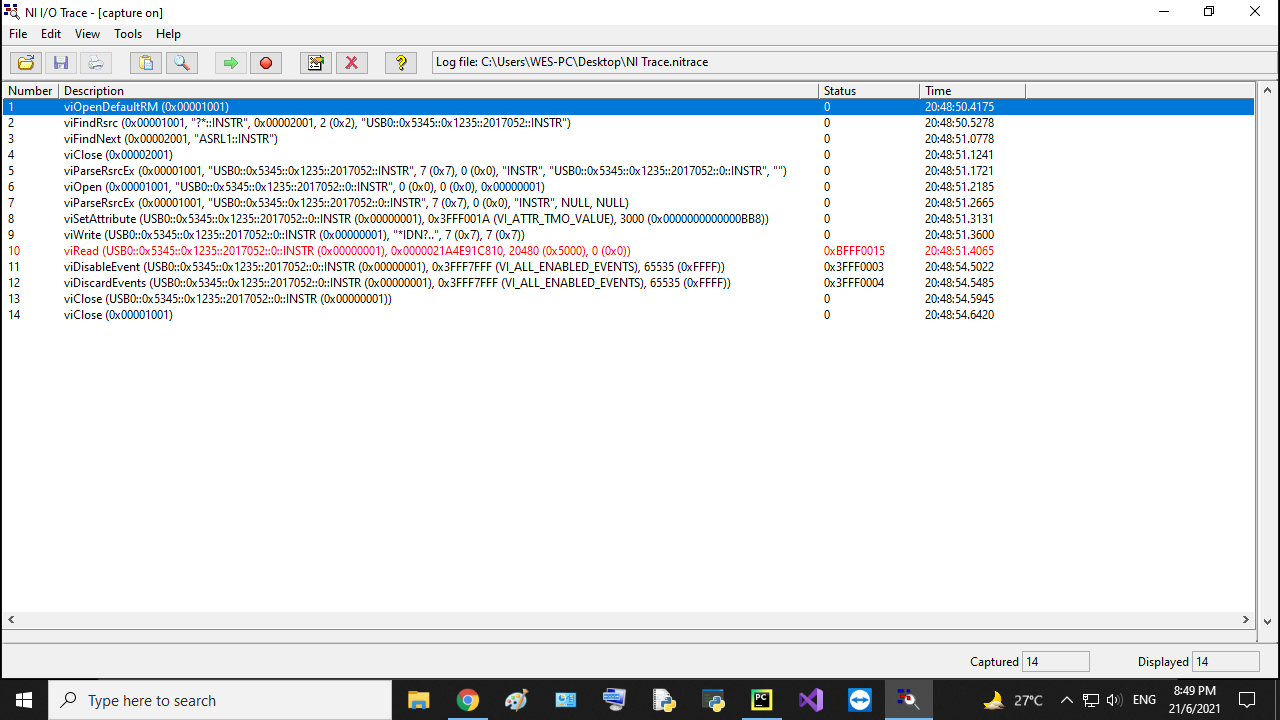Click the yellow question mark Help icon

[401, 63]
